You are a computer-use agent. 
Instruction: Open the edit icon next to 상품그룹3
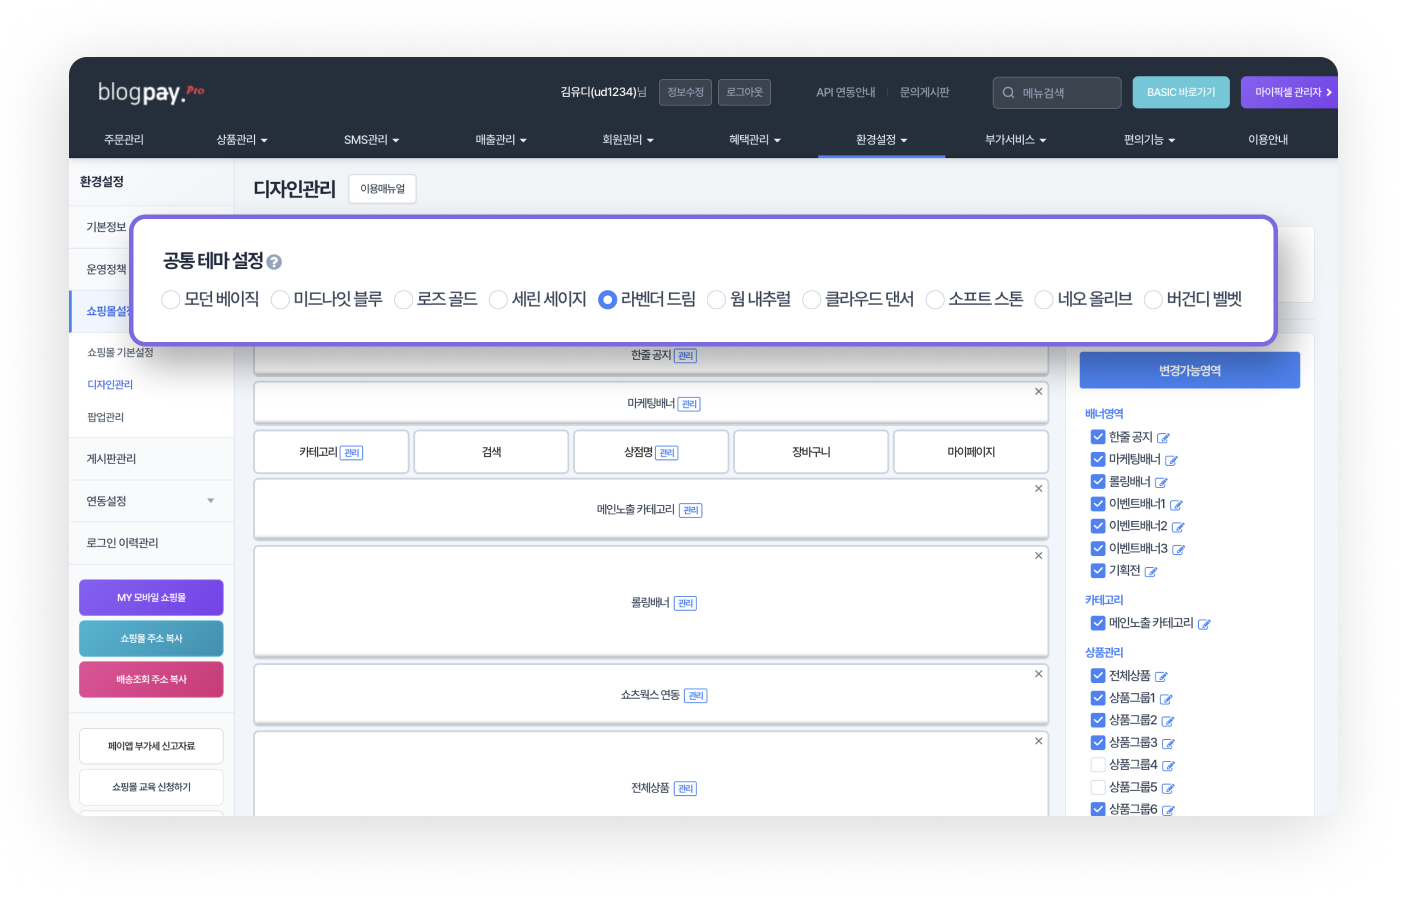tap(1168, 744)
